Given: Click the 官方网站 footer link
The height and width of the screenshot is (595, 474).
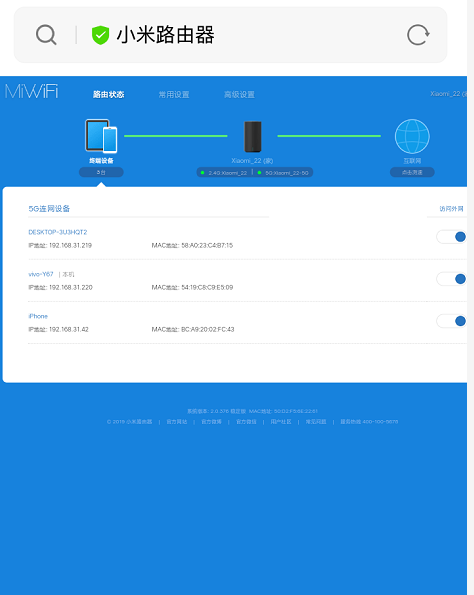Looking at the screenshot, I should pyautogui.click(x=177, y=422).
